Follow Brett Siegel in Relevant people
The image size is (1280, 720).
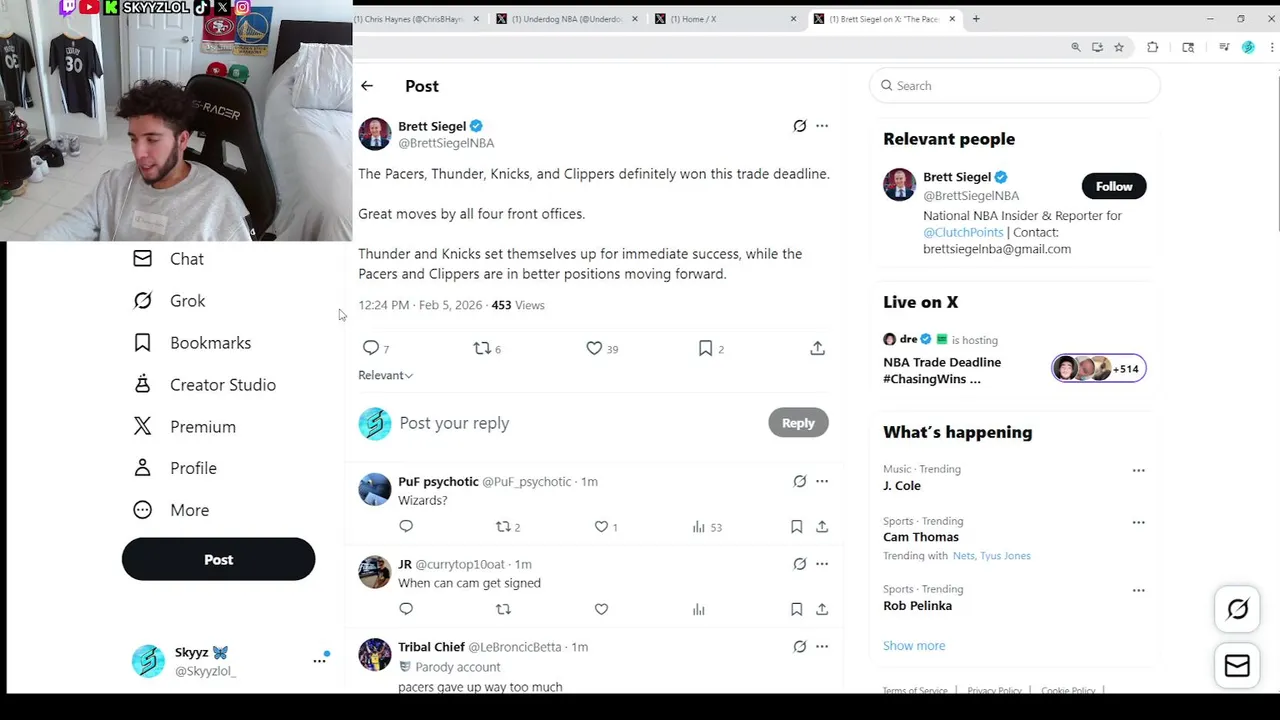[1113, 186]
